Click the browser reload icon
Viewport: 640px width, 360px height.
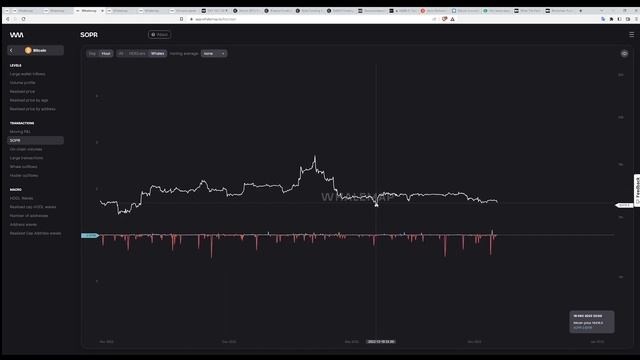(23, 19)
